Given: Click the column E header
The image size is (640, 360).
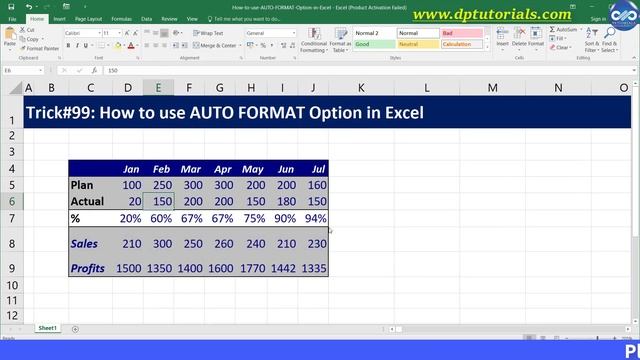Looking at the screenshot, I should [x=158, y=88].
